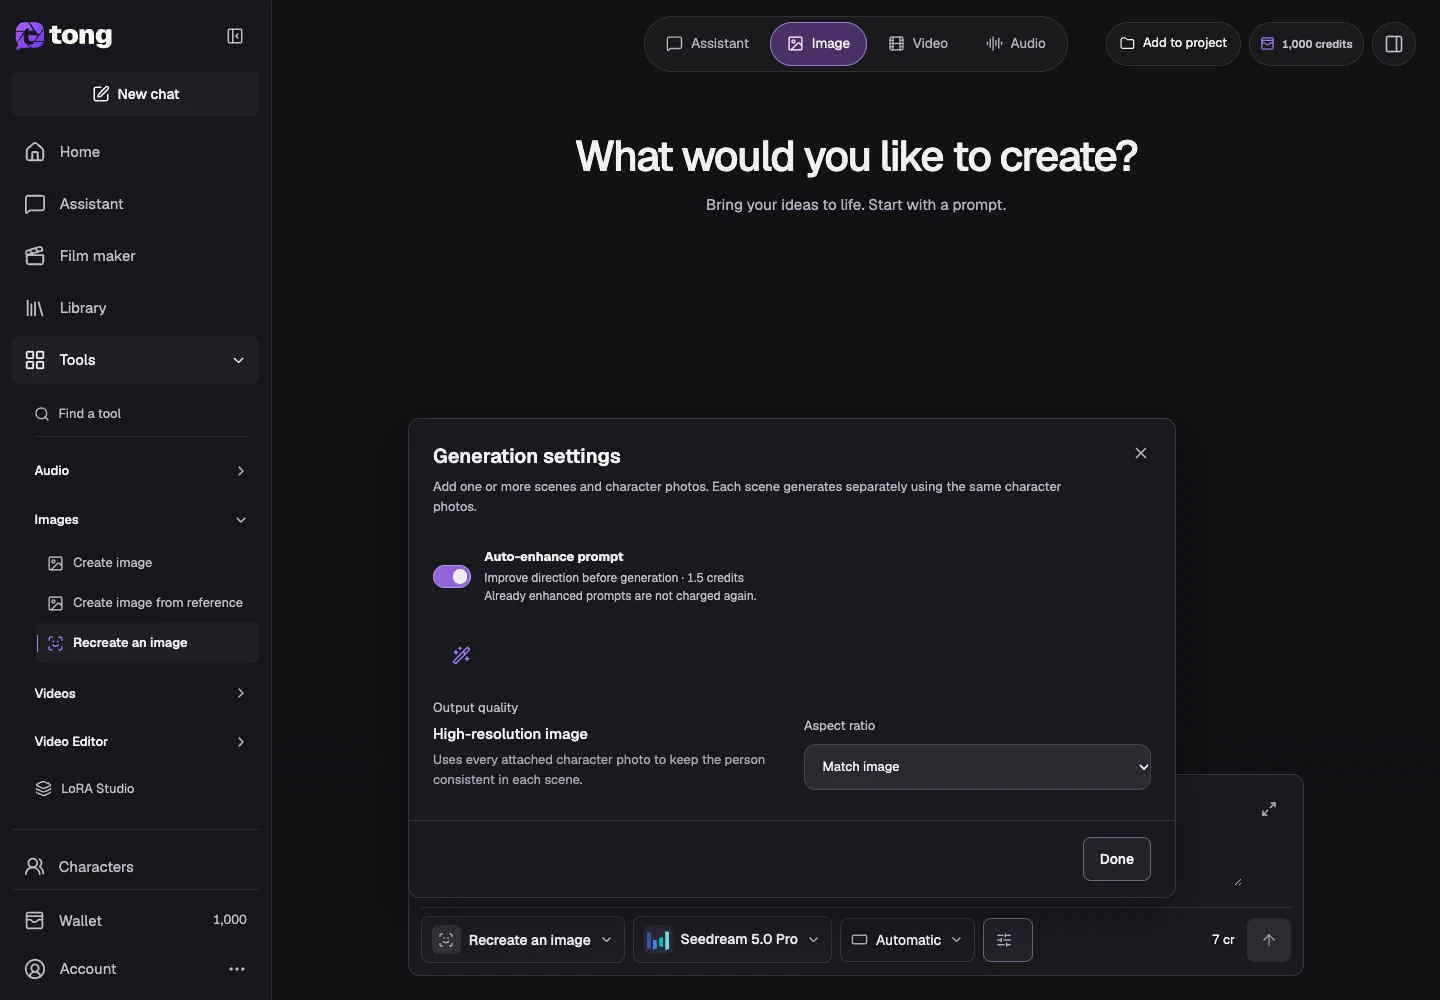The height and width of the screenshot is (1000, 1440).
Task: Switch to the Video tab
Action: pyautogui.click(x=918, y=44)
